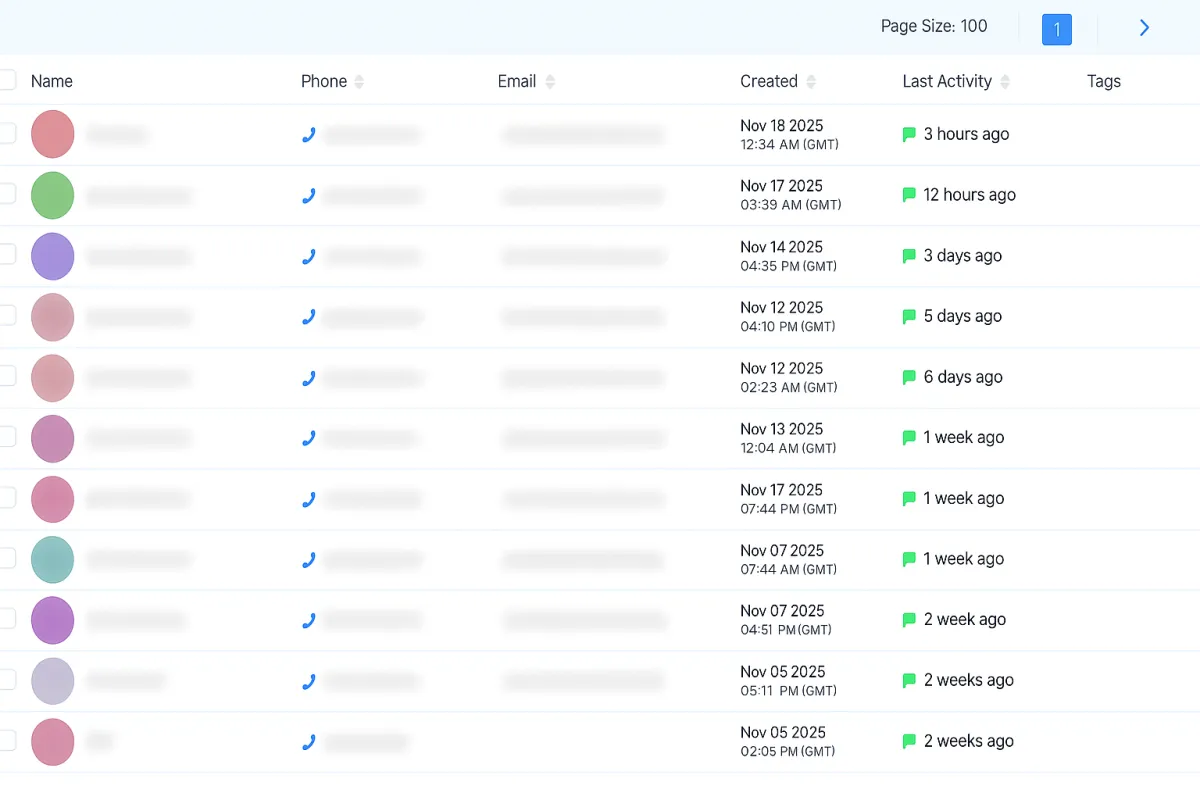The width and height of the screenshot is (1200, 800).
Task: Click the chat icon beside 5 days ago
Action: pos(909,316)
